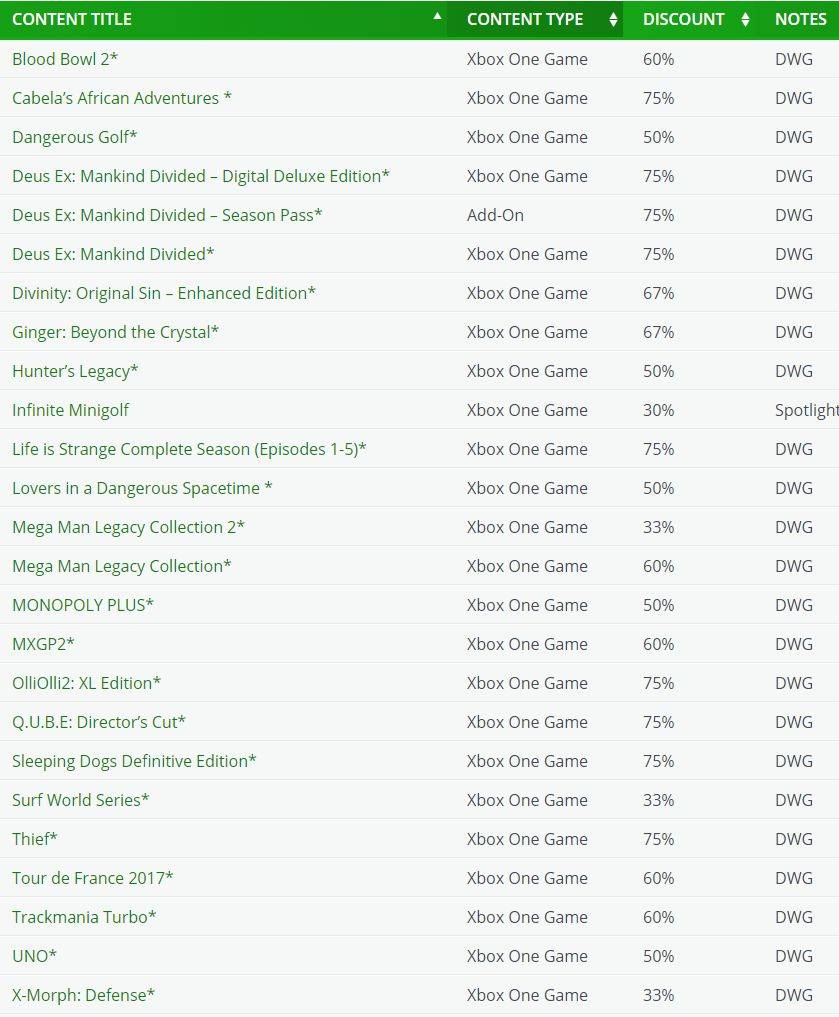839x1017 pixels.
Task: Open Divinity: Original Sin Enhanced Edition
Action: (164, 293)
